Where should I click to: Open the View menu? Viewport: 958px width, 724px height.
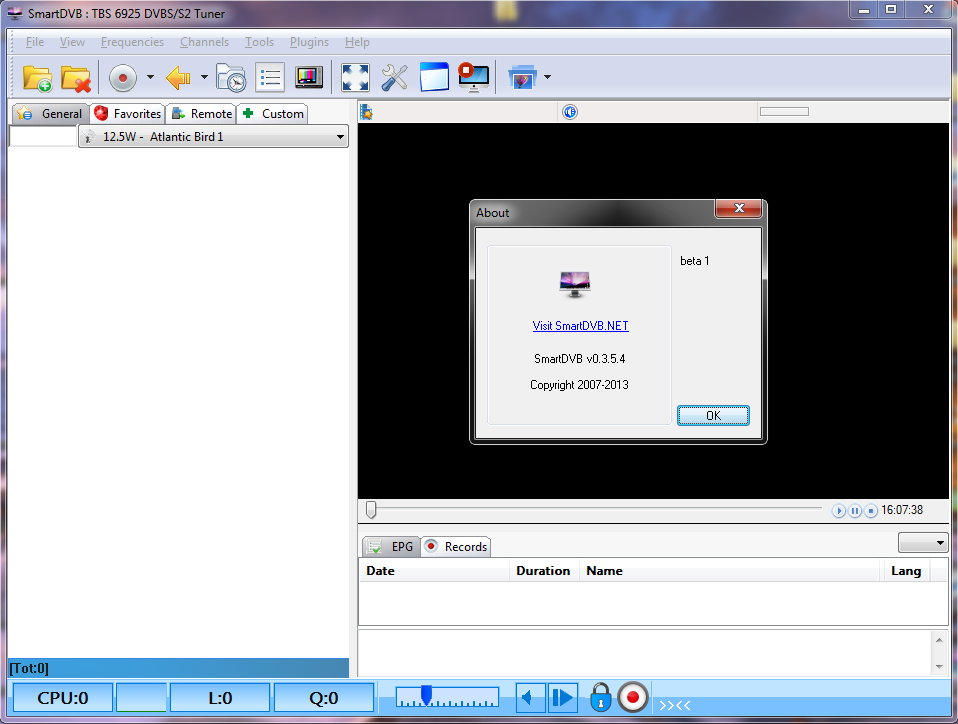tap(72, 42)
